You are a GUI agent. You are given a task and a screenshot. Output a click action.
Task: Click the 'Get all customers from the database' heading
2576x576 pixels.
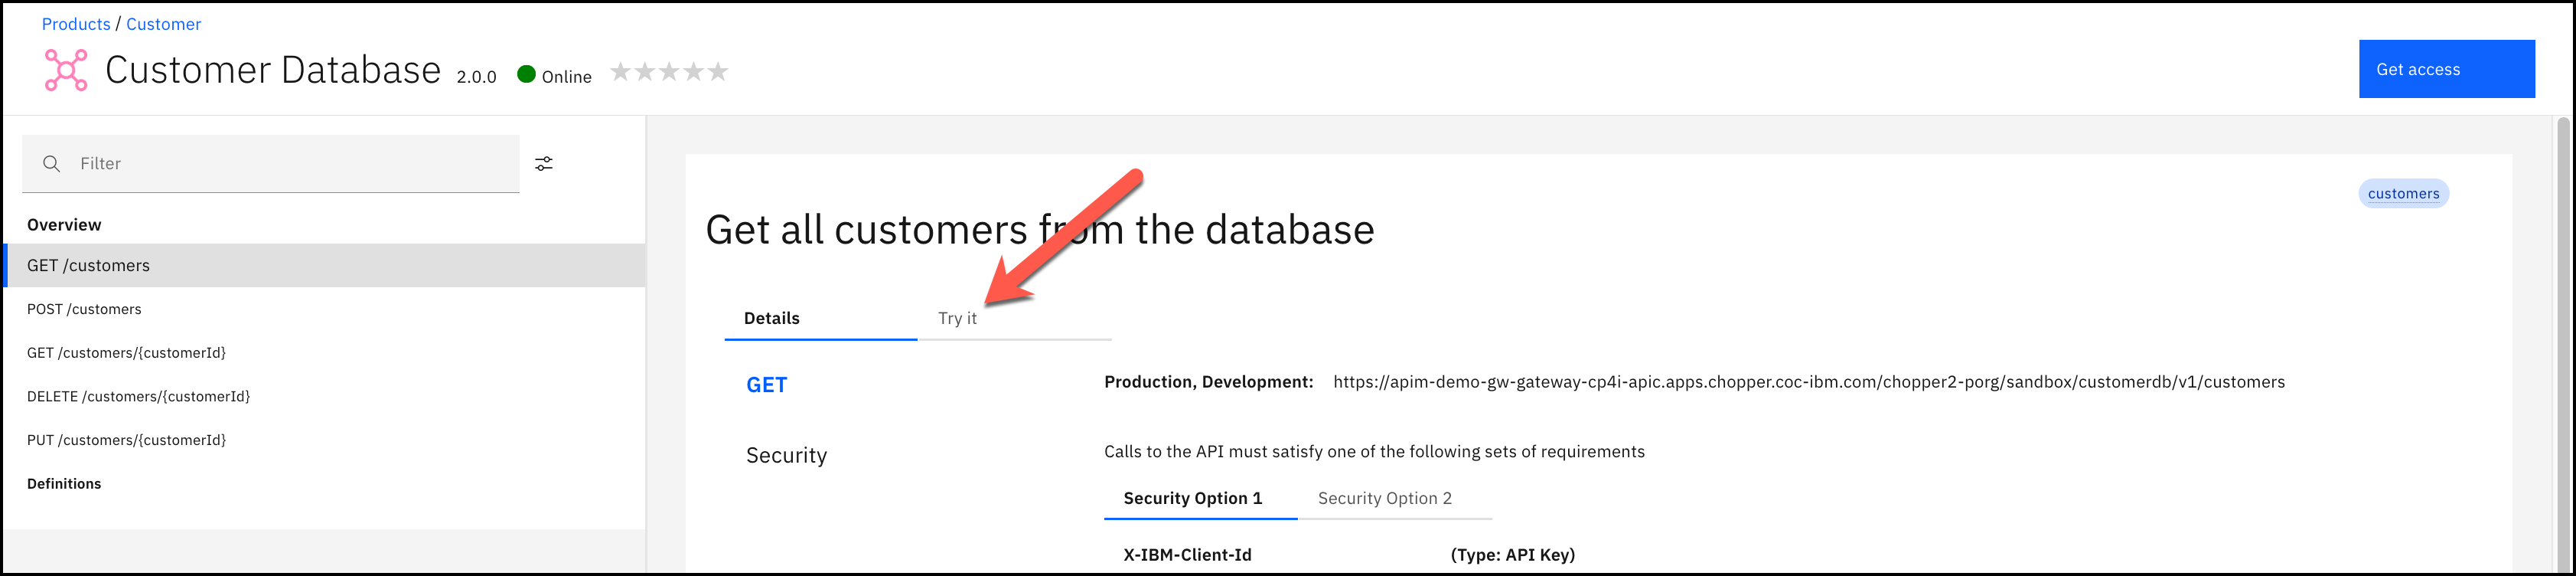(1040, 230)
